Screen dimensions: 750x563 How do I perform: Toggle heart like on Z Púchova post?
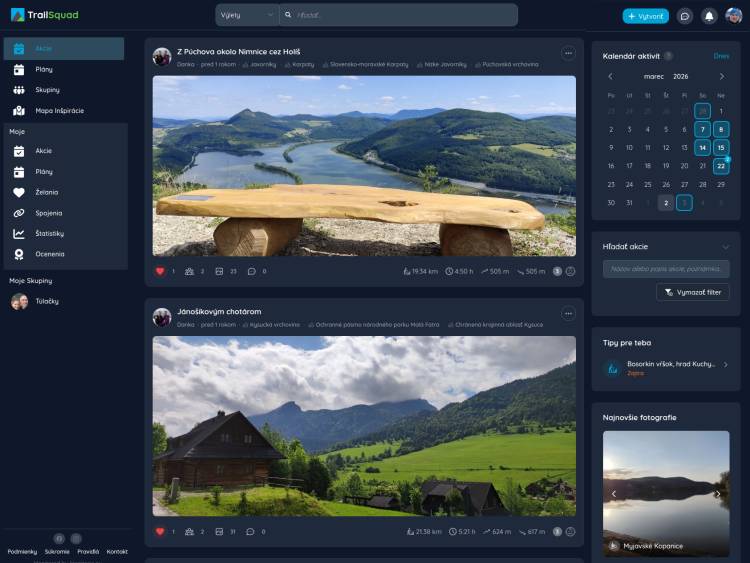[160, 271]
